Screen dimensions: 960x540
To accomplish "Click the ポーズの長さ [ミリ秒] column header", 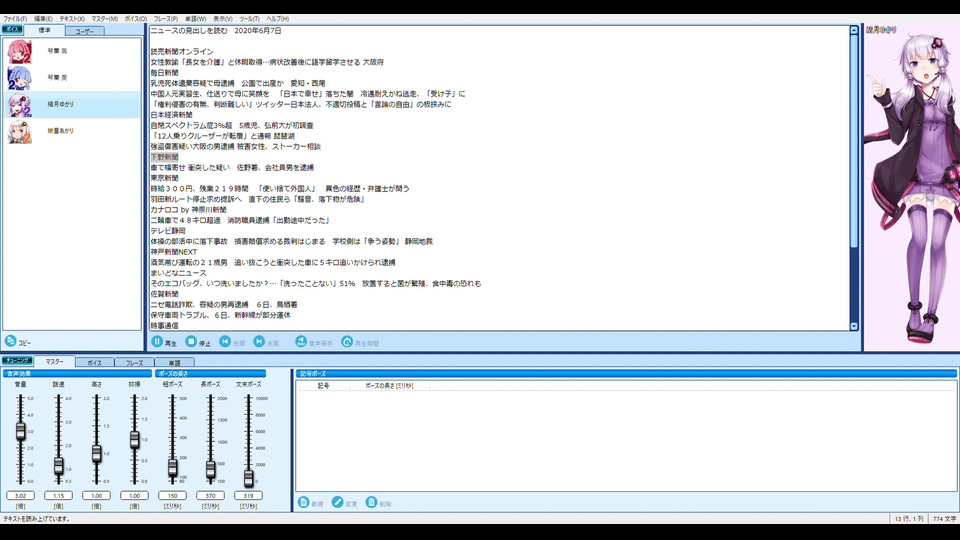I will 389,386.
